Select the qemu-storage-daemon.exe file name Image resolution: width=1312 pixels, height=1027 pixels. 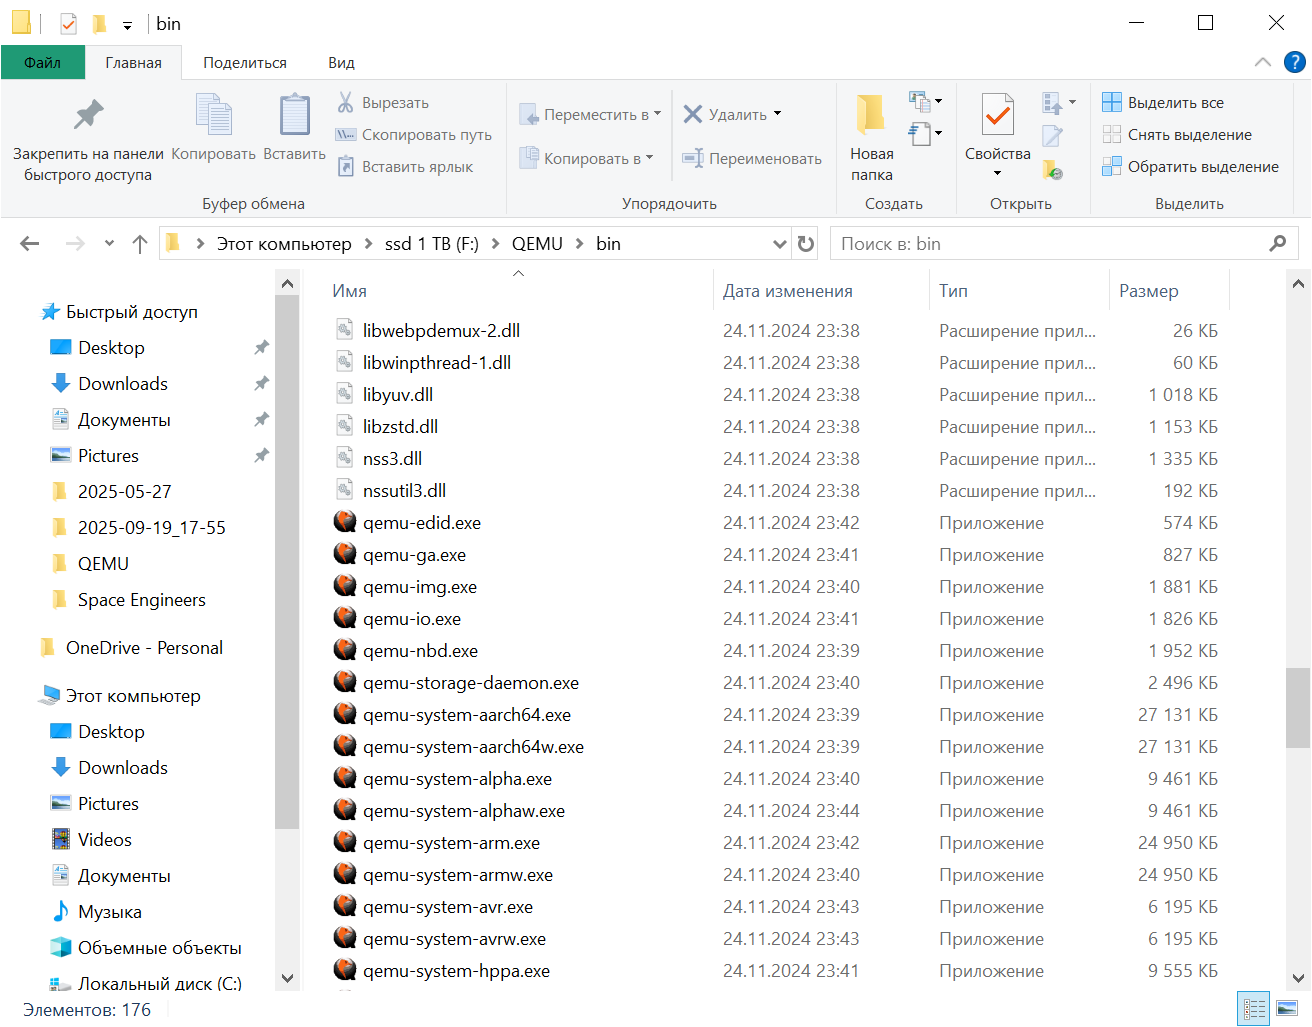tap(471, 683)
